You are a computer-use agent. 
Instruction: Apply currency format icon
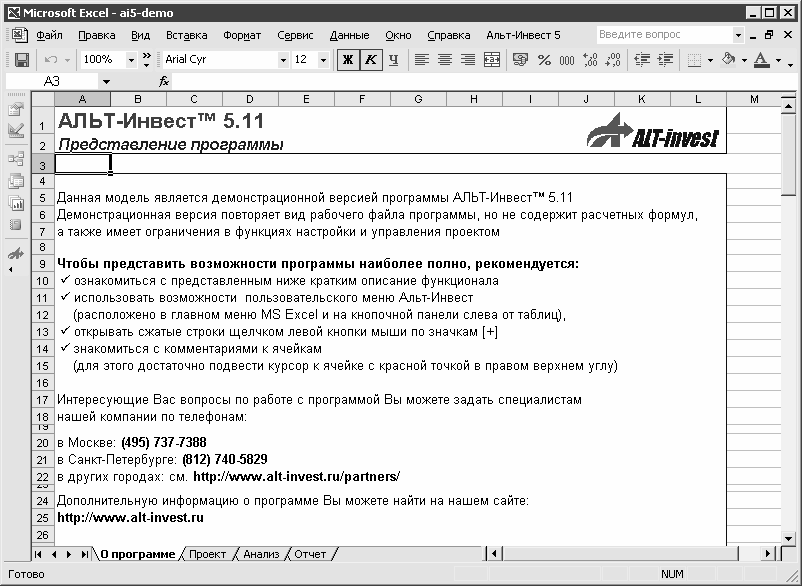520,60
